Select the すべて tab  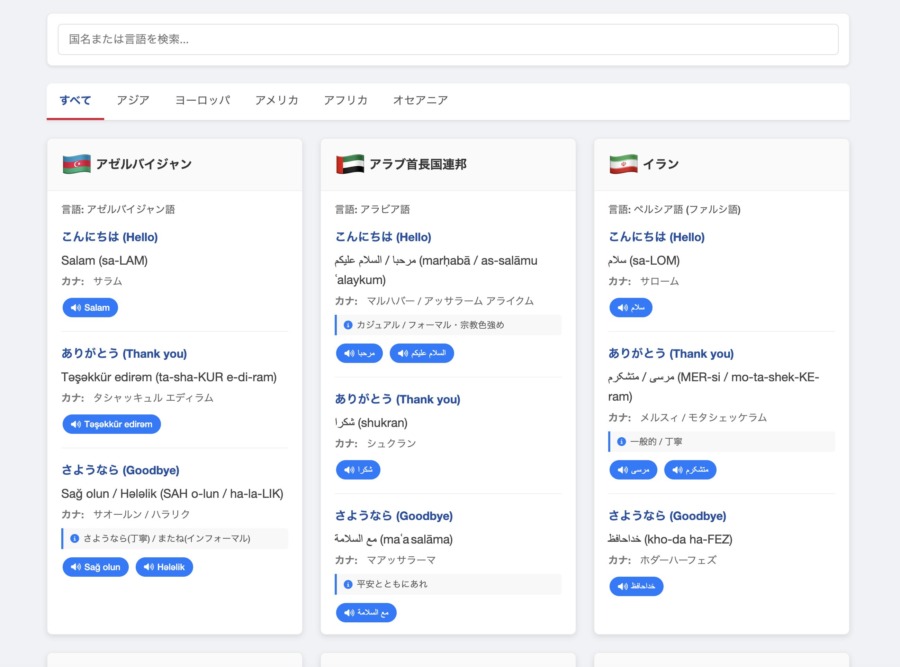tap(75, 100)
